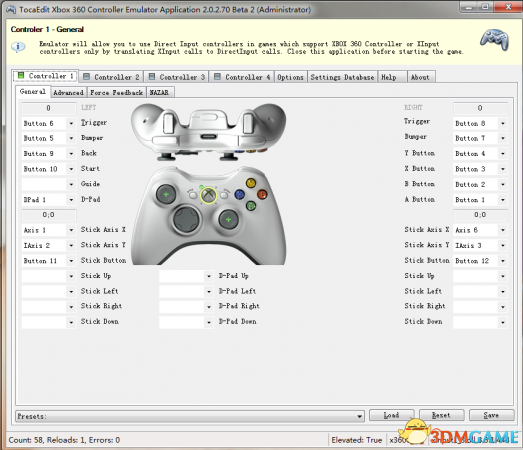Switch to the Advanced sub-tab
This screenshot has width=523, height=450.
(x=68, y=92)
